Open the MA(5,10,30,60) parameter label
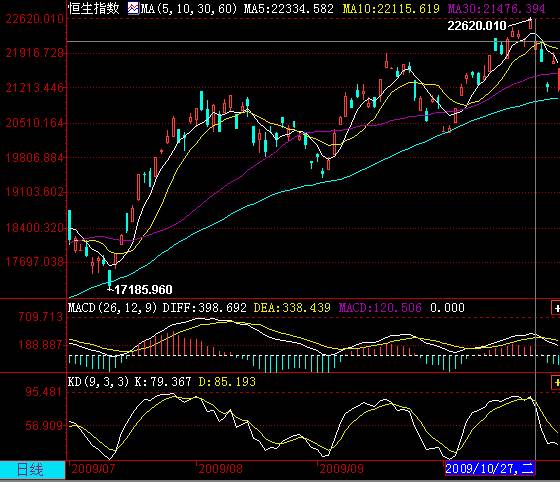This screenshot has width=560, height=482. point(189,8)
